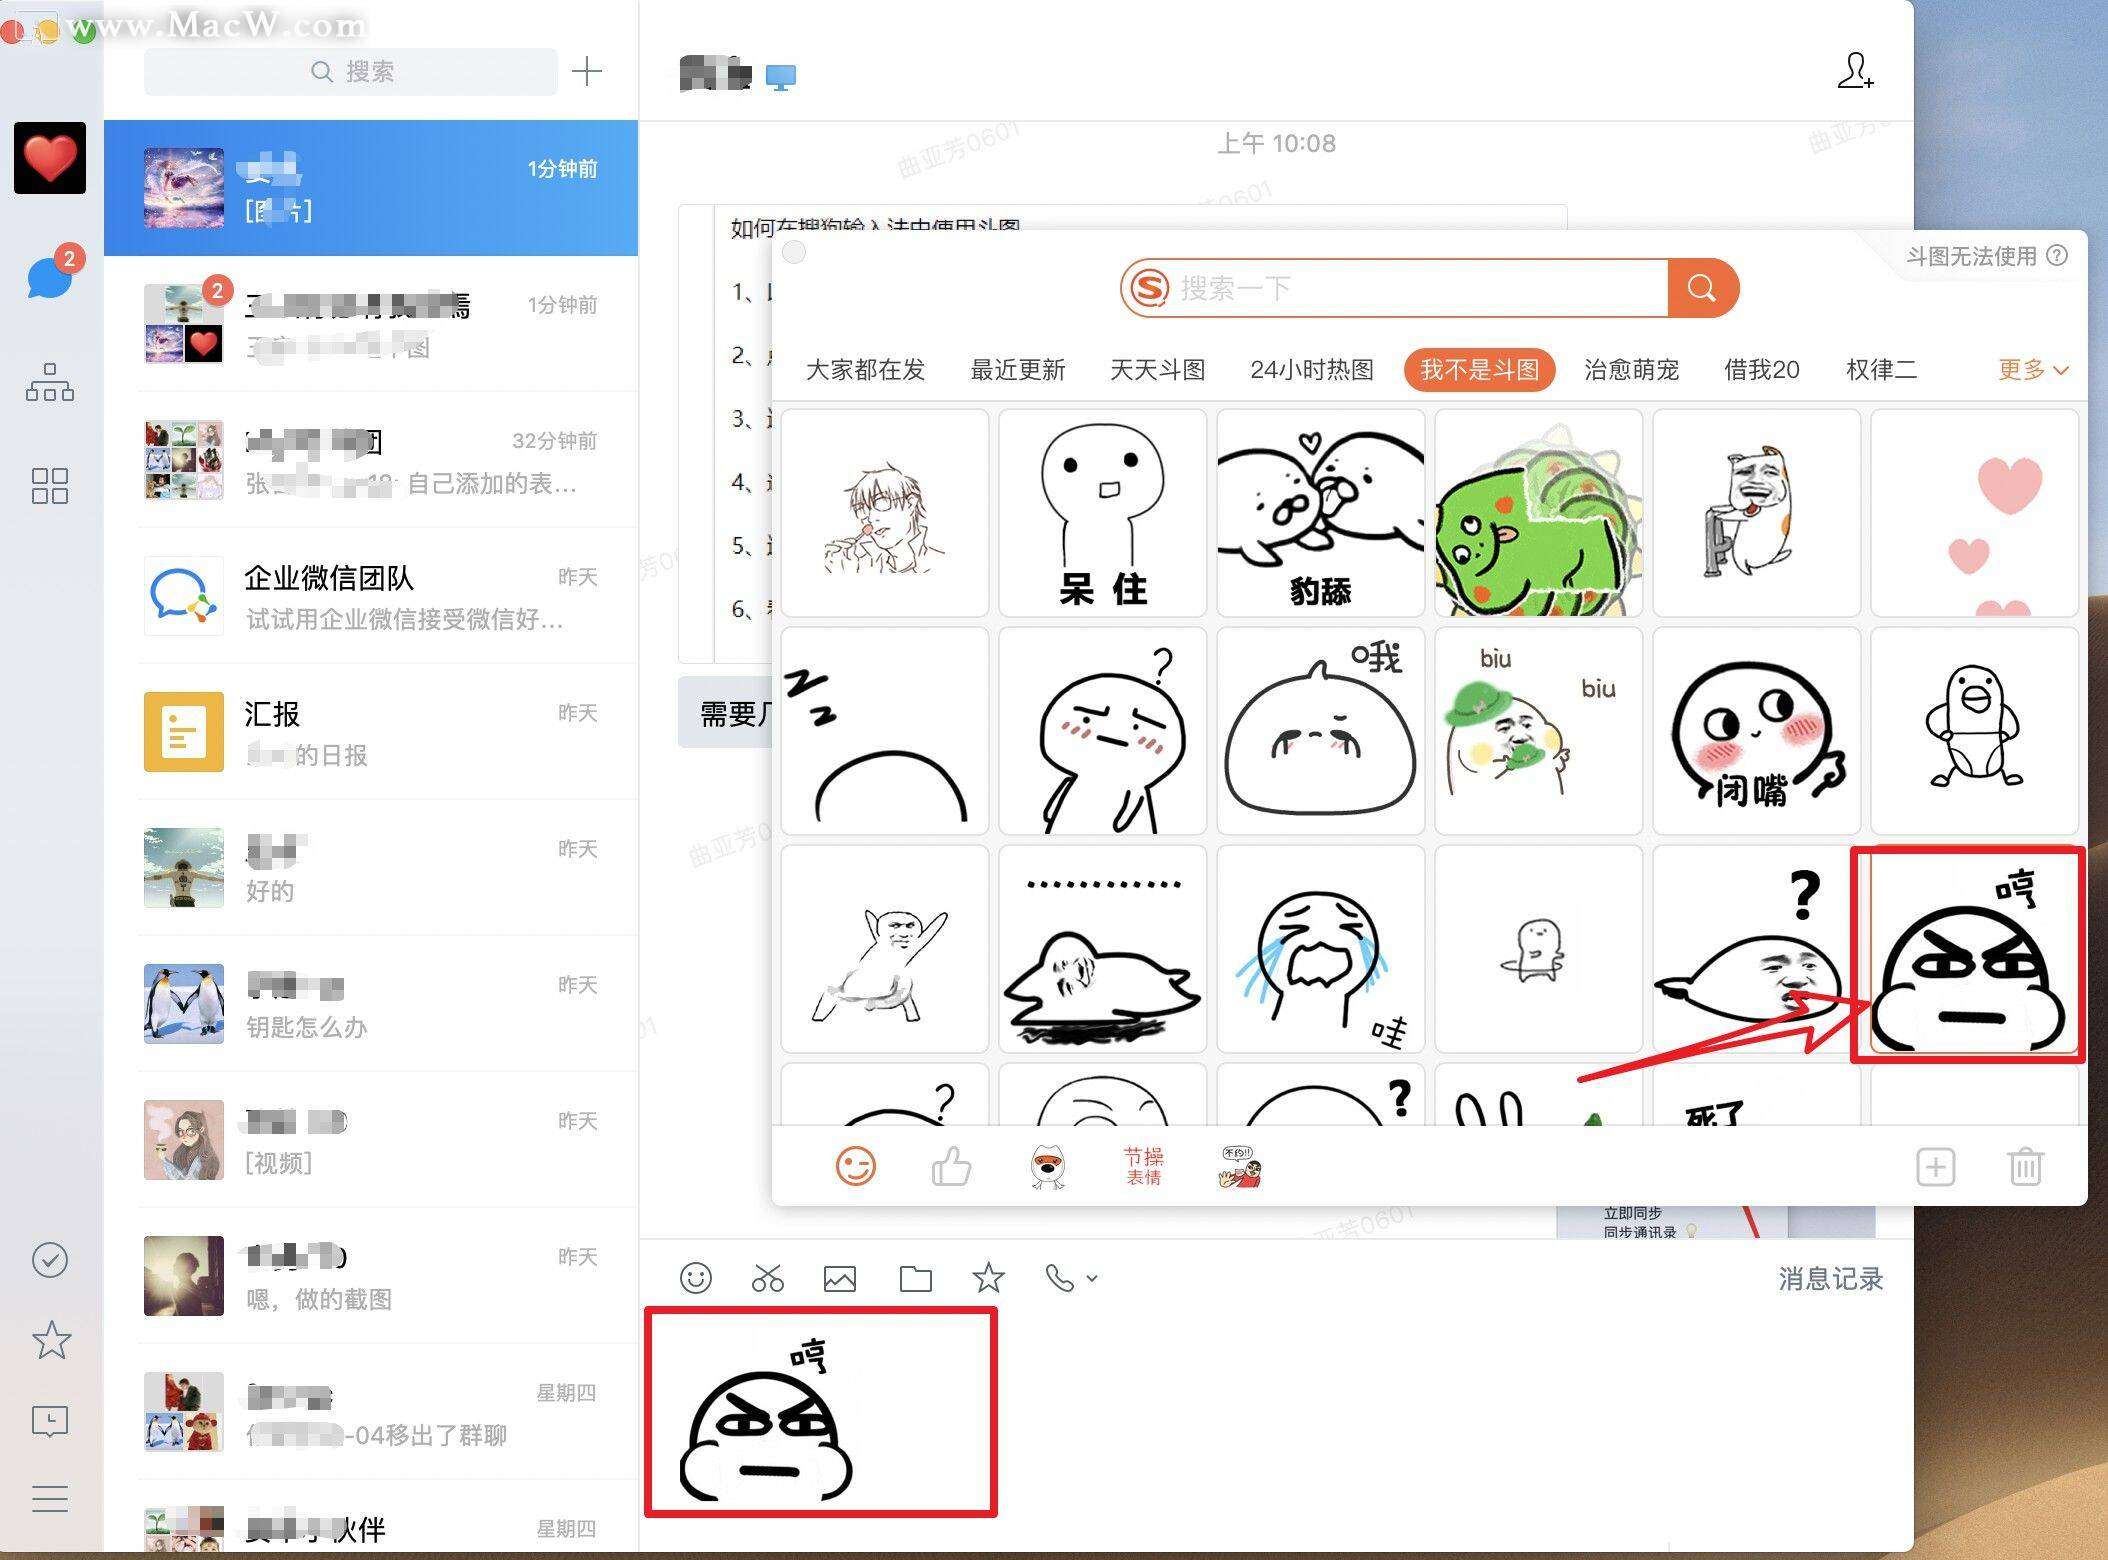Screen dimensions: 2108x1560
Task: Open the 企业微信团队 conversation
Action: [x=371, y=597]
